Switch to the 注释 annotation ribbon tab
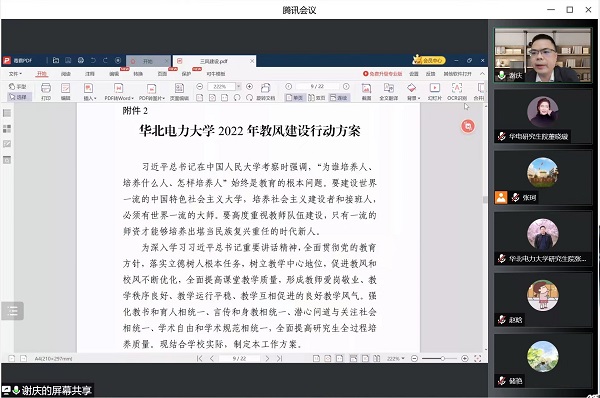Screen dimensions: 600x398 tap(90, 73)
